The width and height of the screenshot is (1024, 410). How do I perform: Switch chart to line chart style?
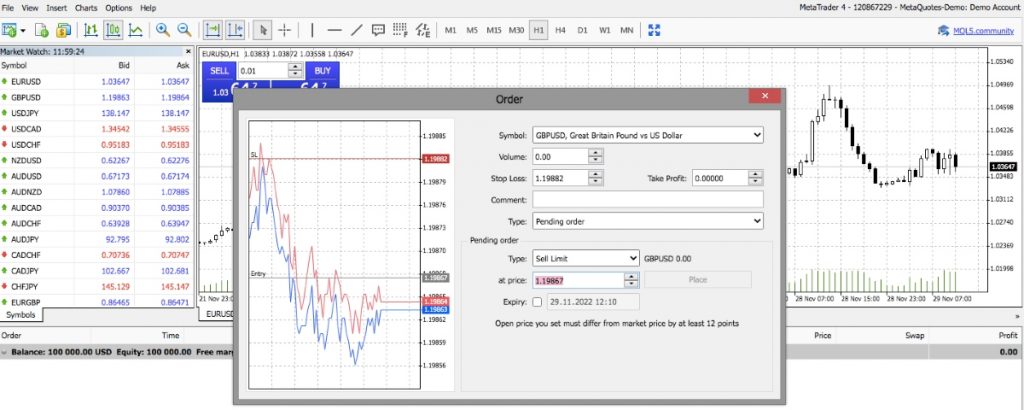click(x=136, y=30)
